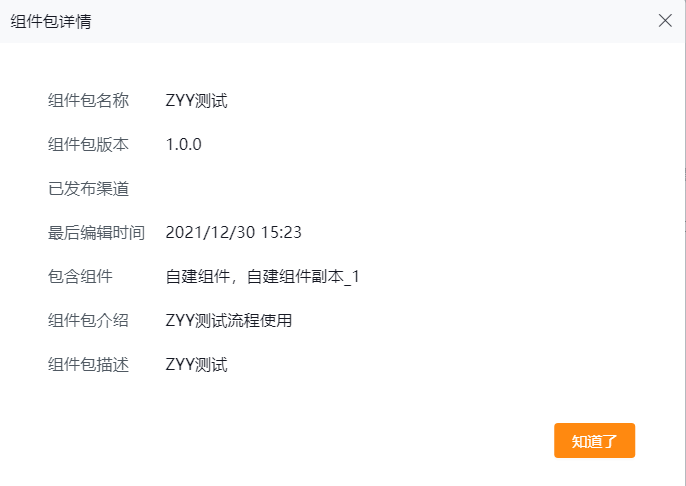Screen dimensions: 686x486
Task: Click the 组件包名称 field label
Action: click(88, 100)
